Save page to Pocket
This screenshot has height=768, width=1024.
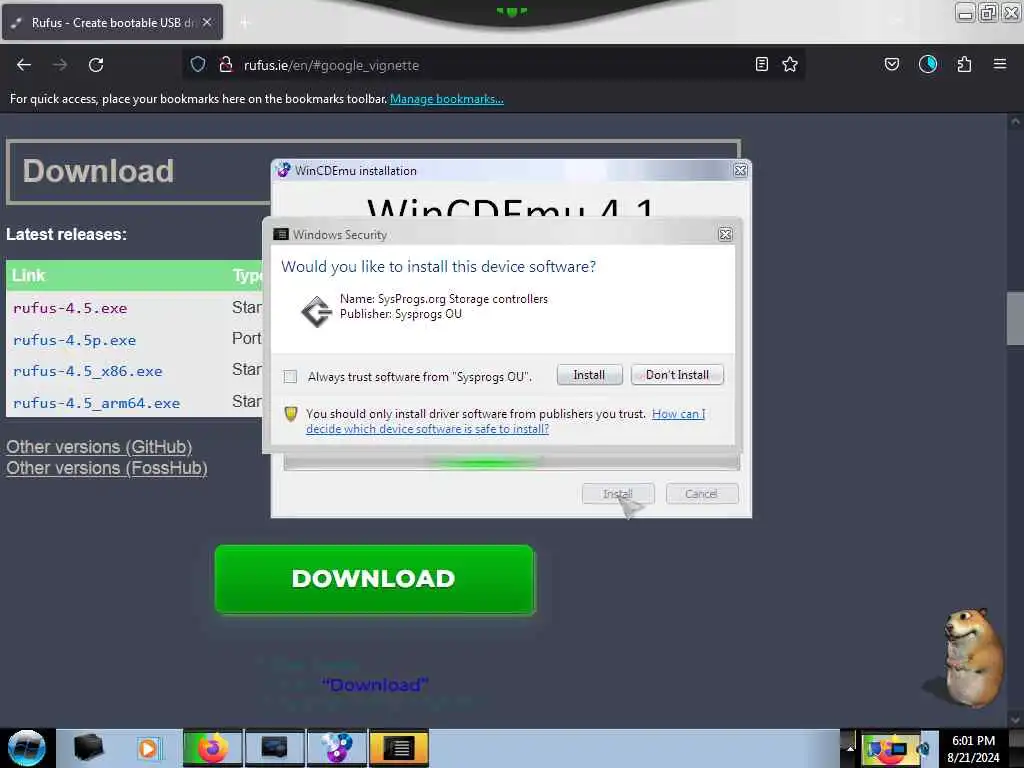click(x=892, y=64)
